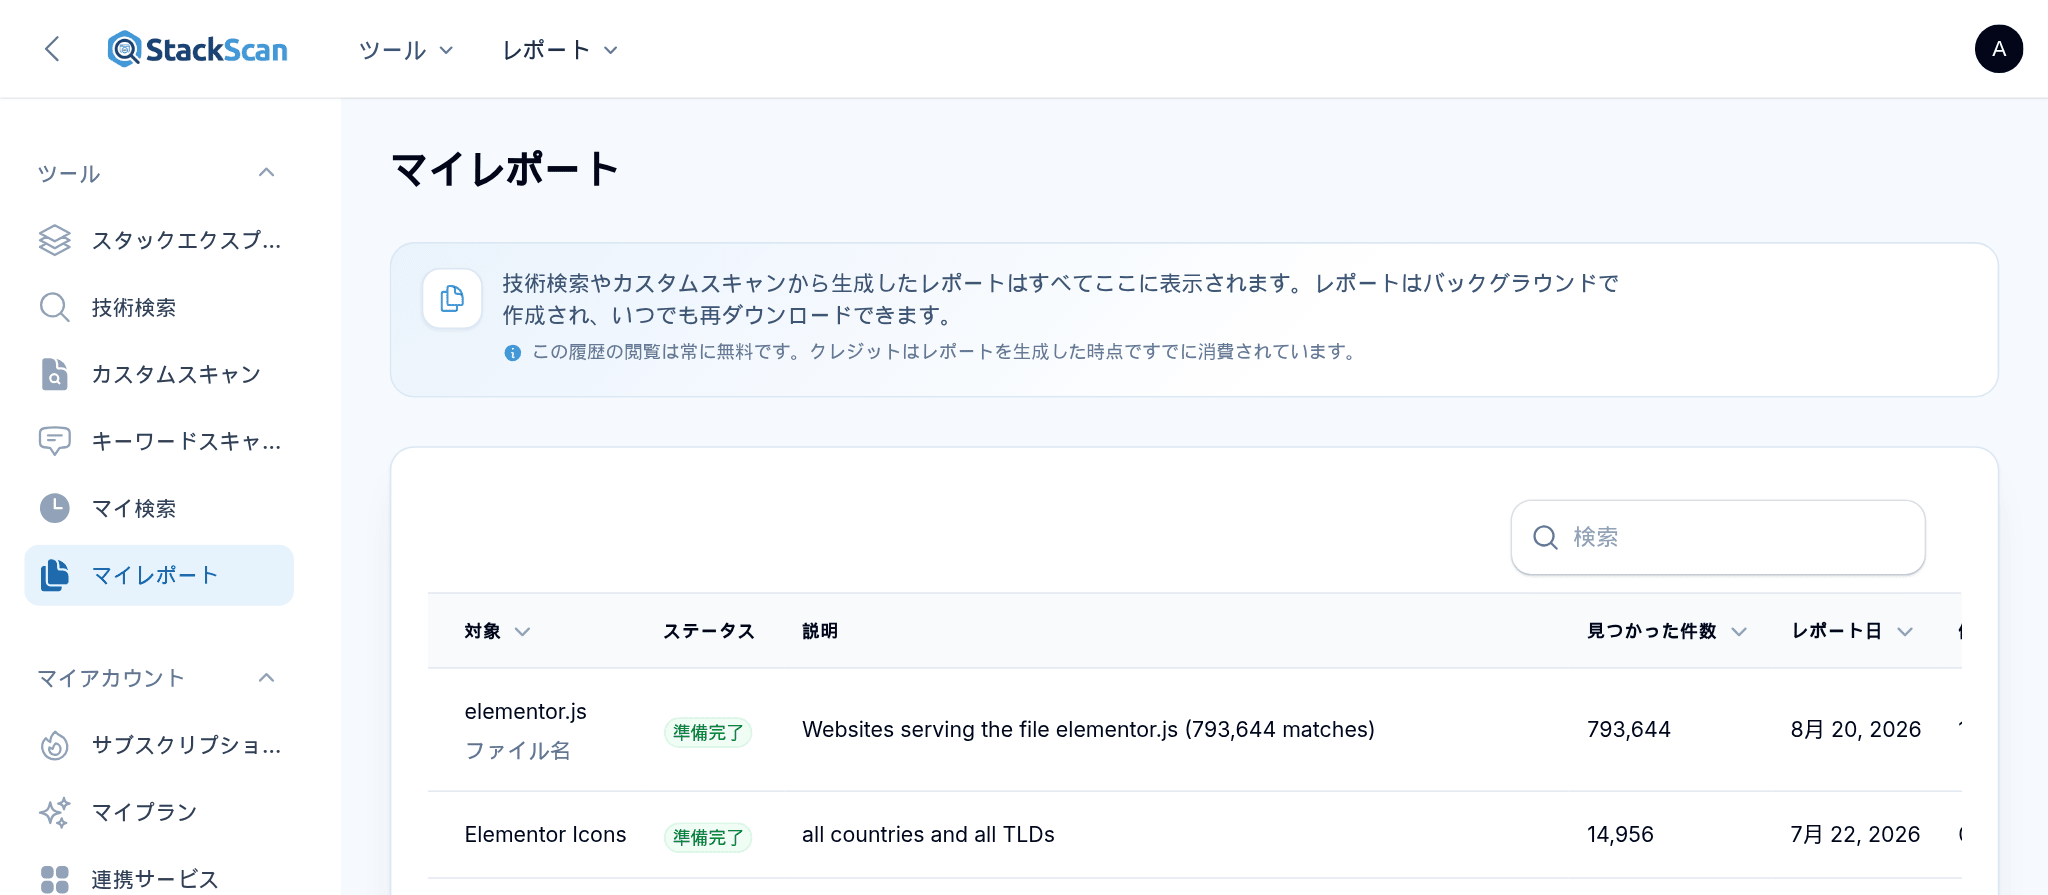Screen dimensions: 2048x895
Task: Click the Elementor Icons target cell
Action: click(x=545, y=834)
